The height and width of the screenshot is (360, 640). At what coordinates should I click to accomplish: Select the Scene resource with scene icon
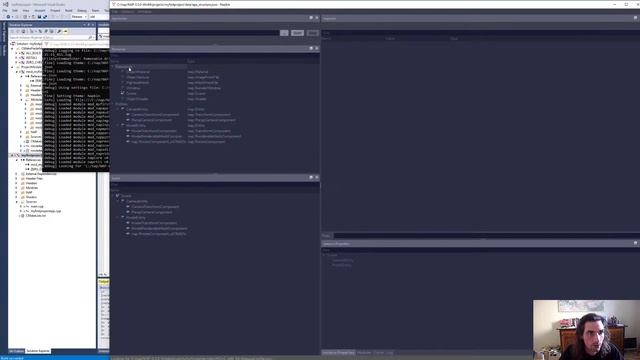point(131,93)
